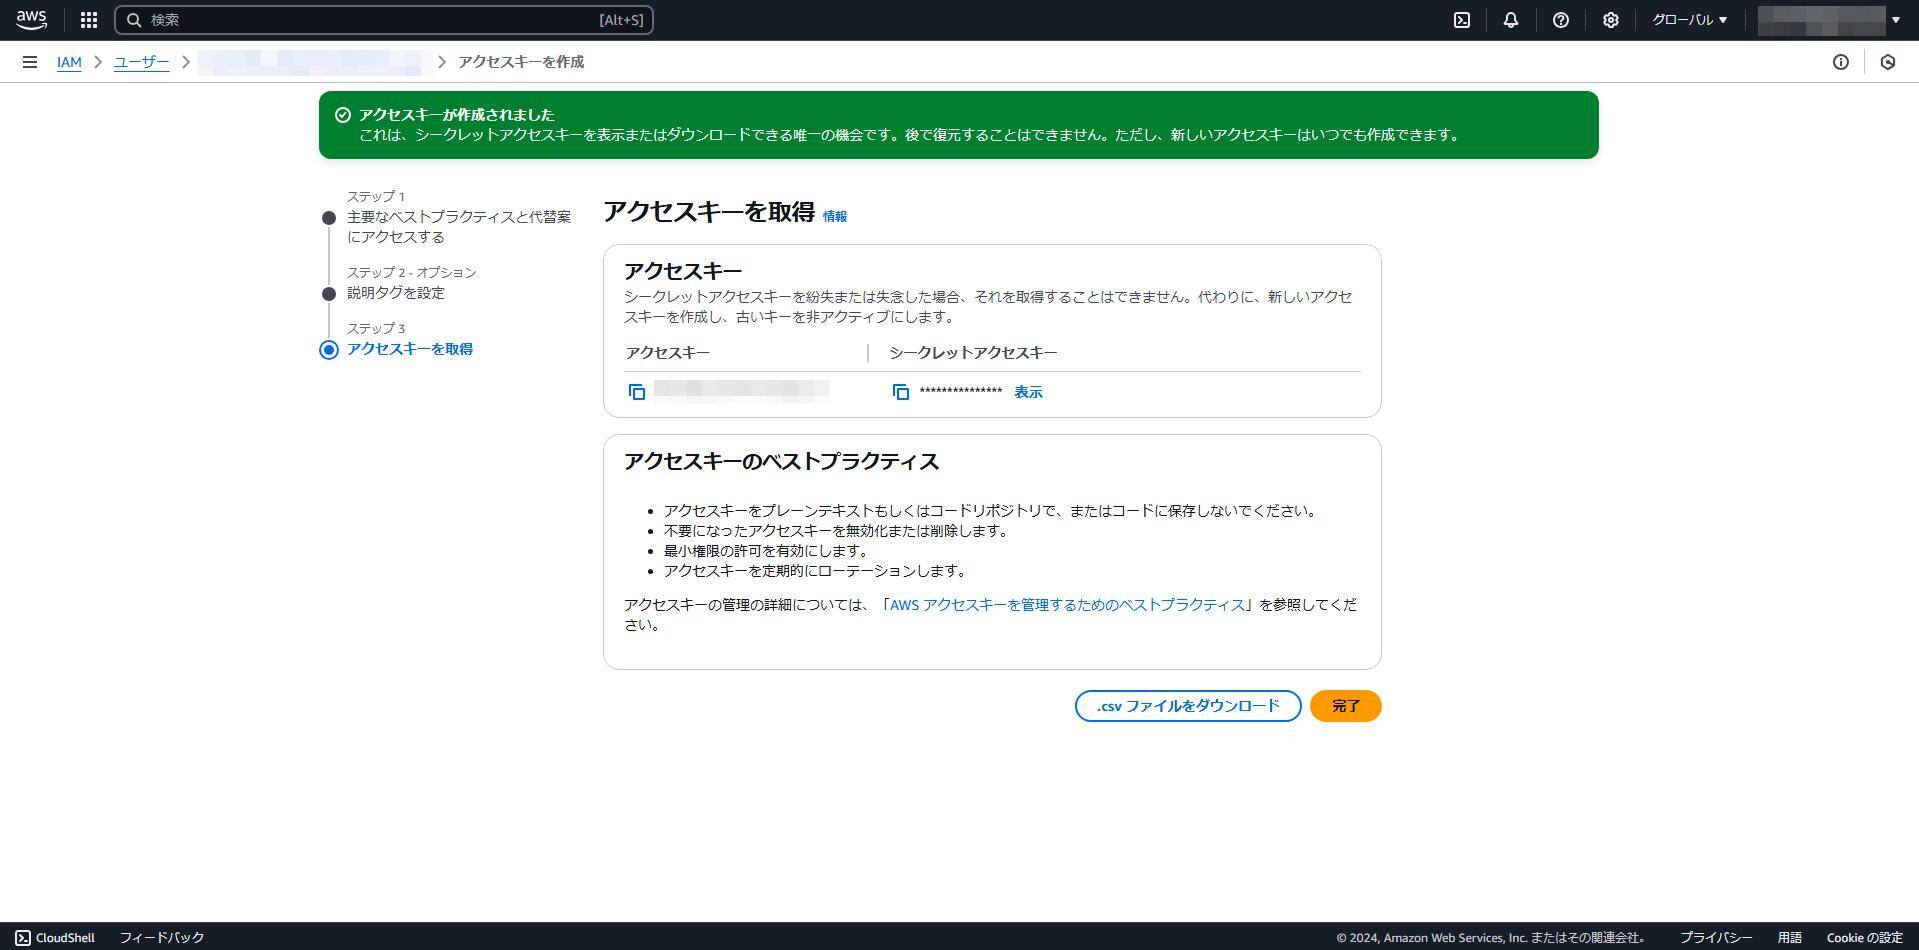The image size is (1919, 950).
Task: Open the 用語 footer link
Action: [1790, 938]
